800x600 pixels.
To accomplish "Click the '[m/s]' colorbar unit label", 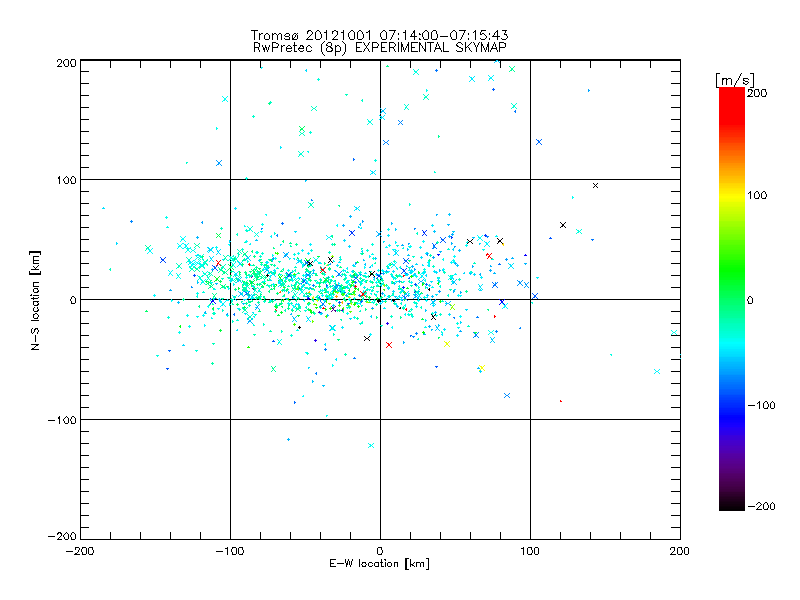I will click(x=735, y=80).
